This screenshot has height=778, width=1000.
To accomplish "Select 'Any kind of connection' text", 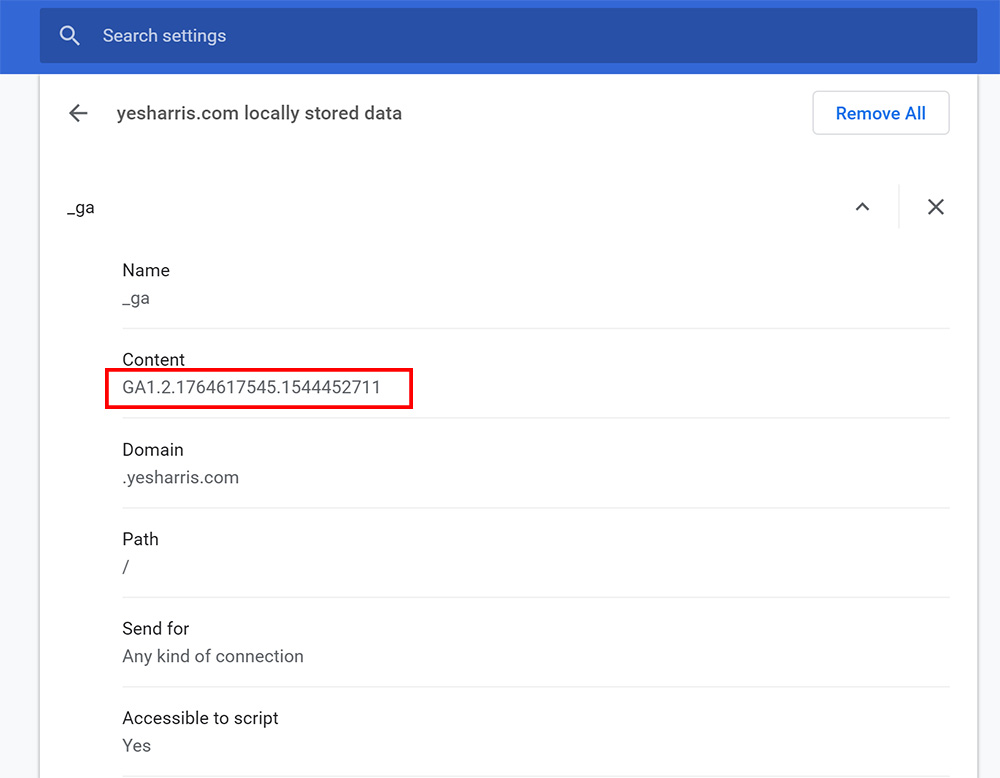I will coord(213,656).
